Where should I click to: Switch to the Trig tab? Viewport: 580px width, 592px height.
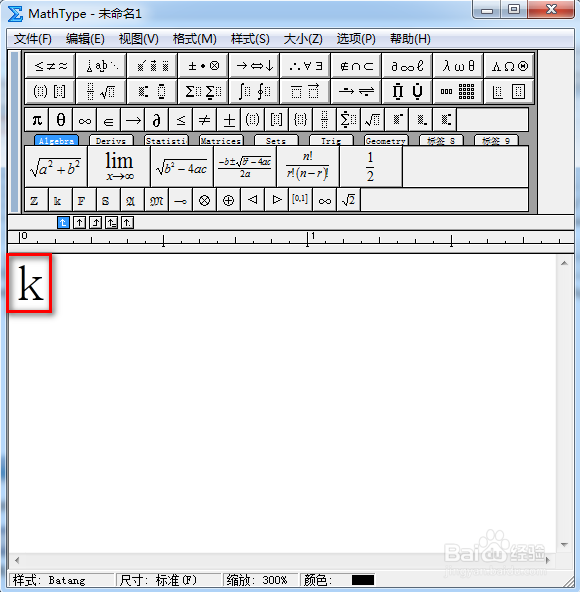331,140
